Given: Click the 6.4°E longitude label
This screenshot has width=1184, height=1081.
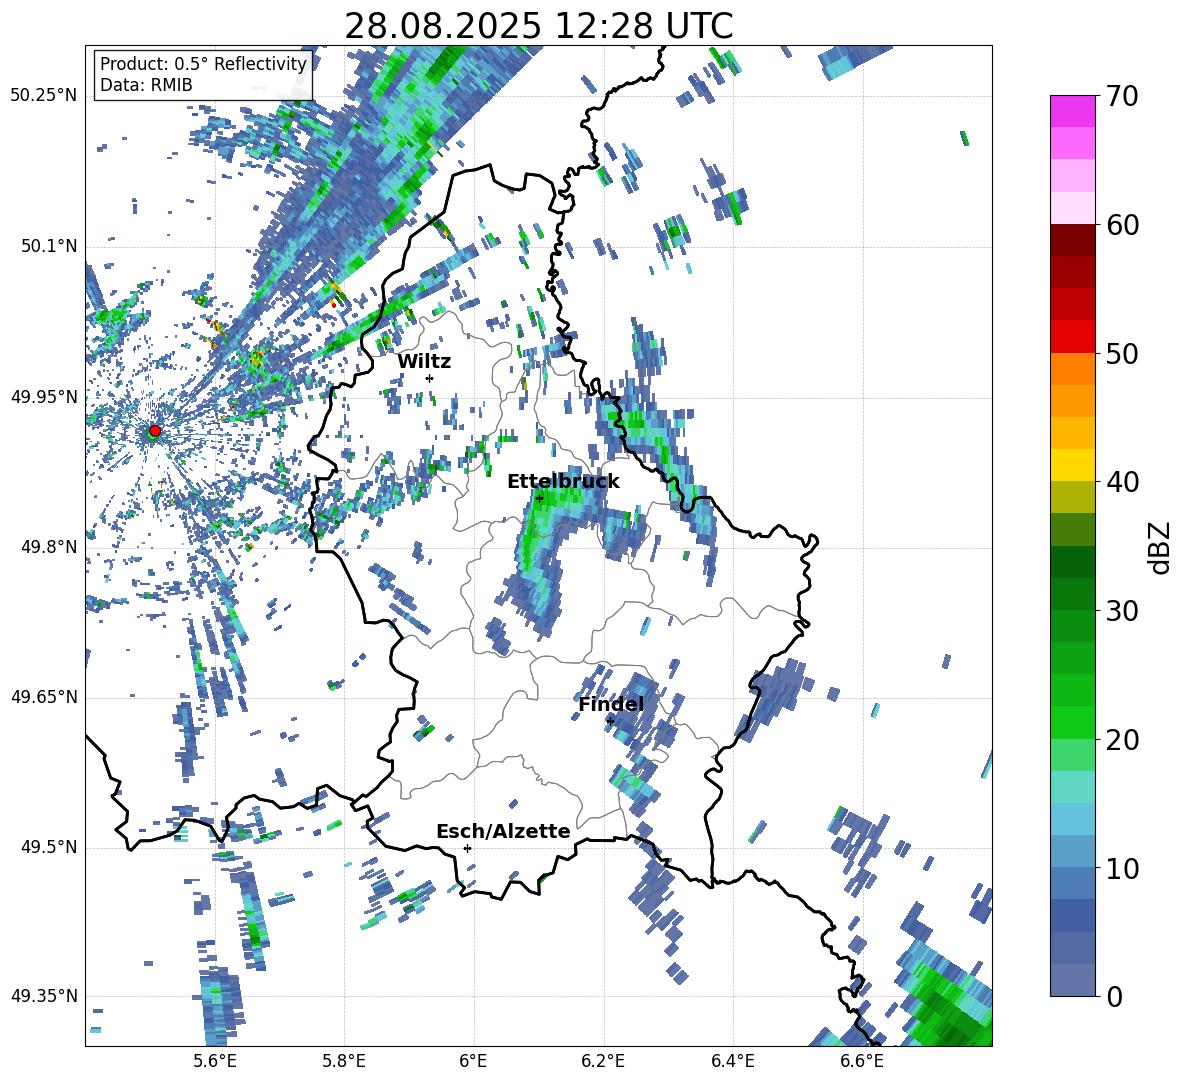Looking at the screenshot, I should pos(732,1061).
